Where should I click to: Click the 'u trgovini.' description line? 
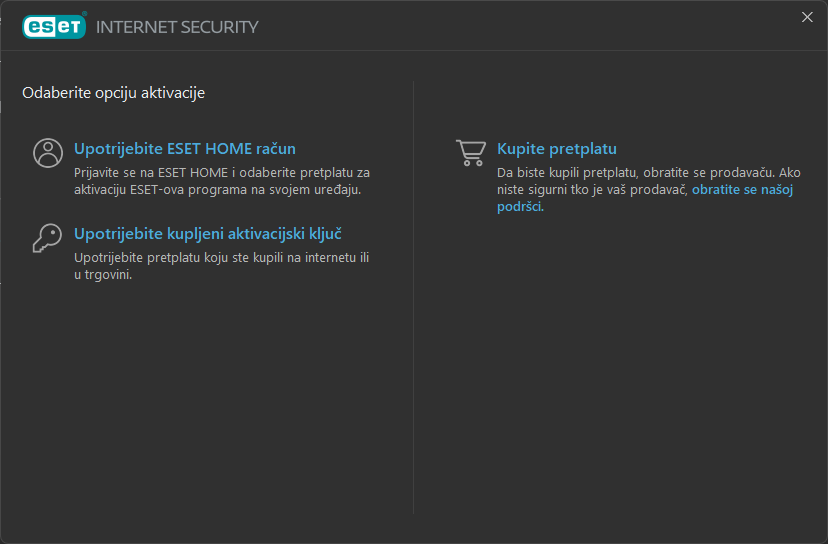tap(103, 275)
